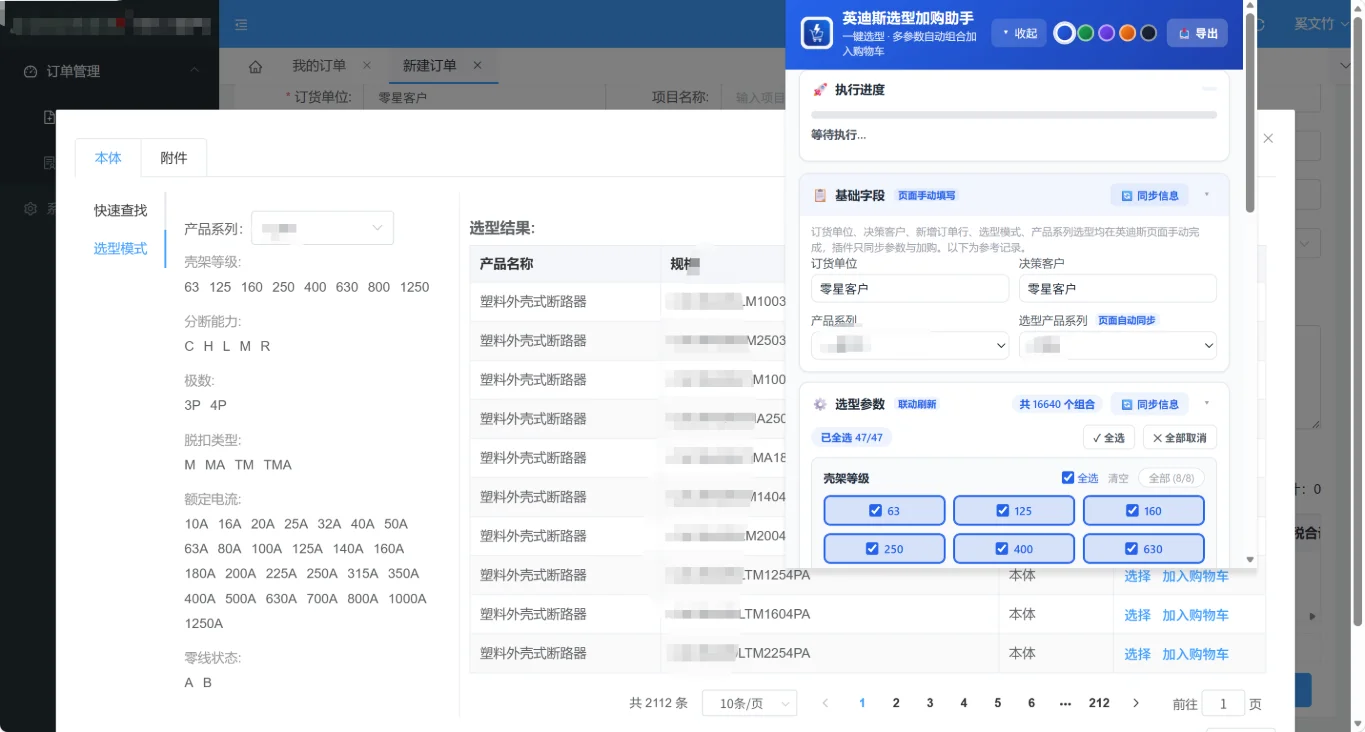Close the 新建订单 tab with its X
Image resolution: width=1365 pixels, height=732 pixels.
[477, 65]
